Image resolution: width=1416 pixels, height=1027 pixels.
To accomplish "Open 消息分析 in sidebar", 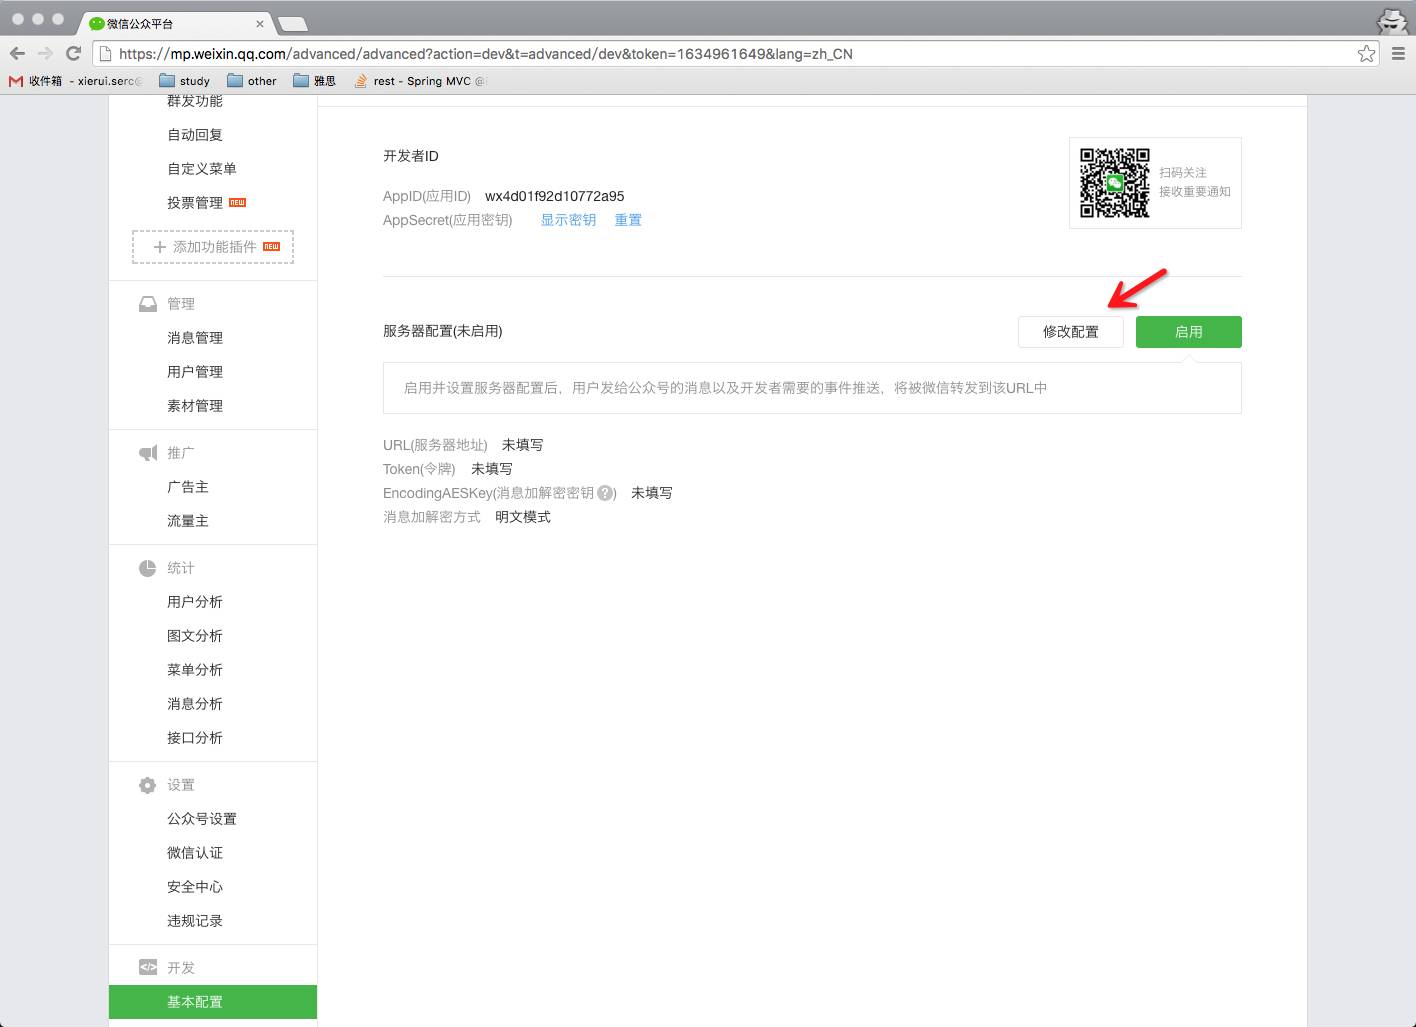I will point(195,704).
